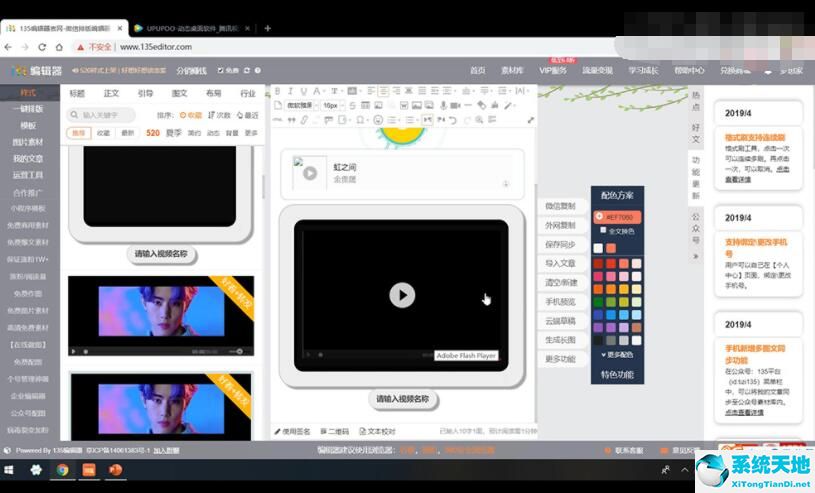Screen dimensions: 815x493
Task: Play the 虹之间 audio track
Action: (310, 173)
